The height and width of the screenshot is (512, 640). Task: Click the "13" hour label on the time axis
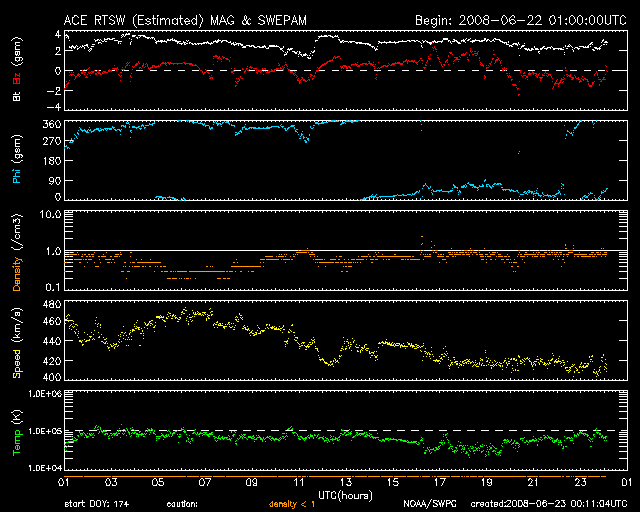(346, 483)
